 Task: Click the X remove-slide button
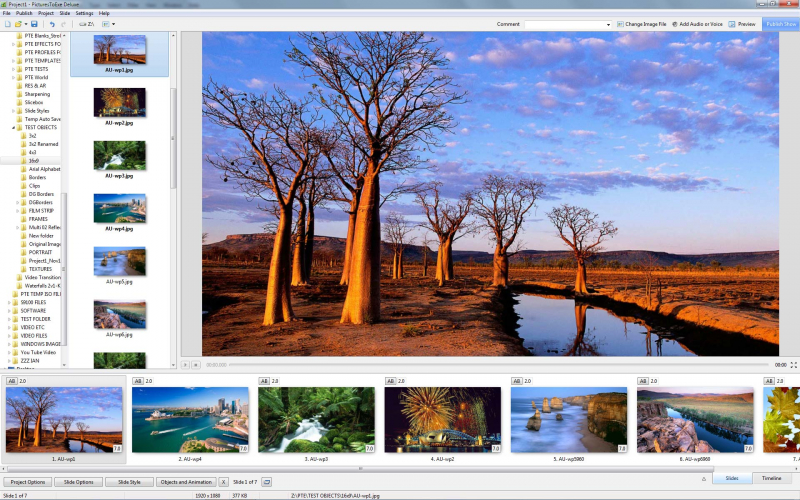tap(223, 482)
